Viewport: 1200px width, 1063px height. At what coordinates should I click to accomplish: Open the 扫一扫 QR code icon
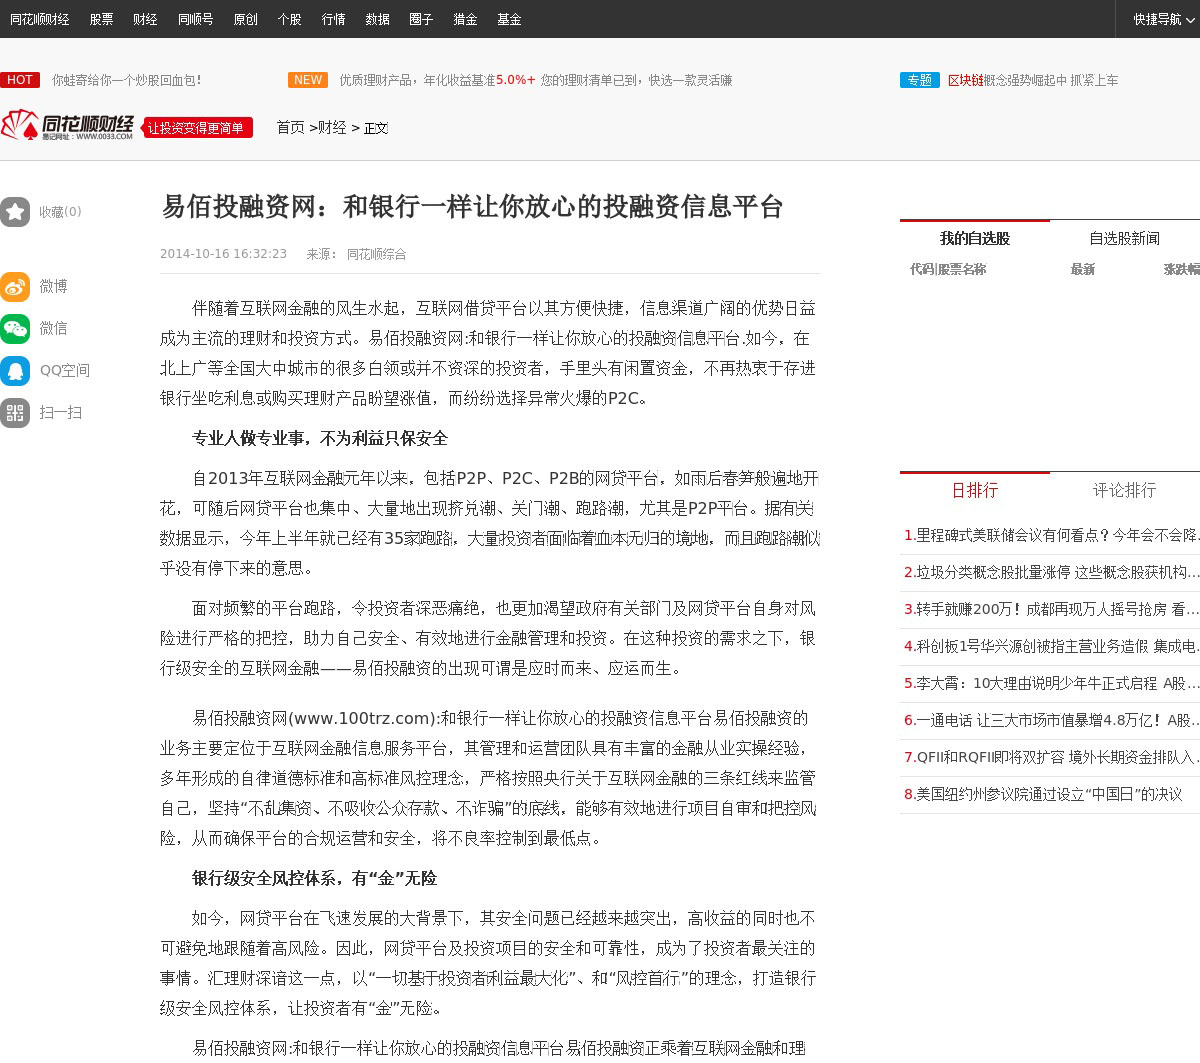[x=15, y=413]
